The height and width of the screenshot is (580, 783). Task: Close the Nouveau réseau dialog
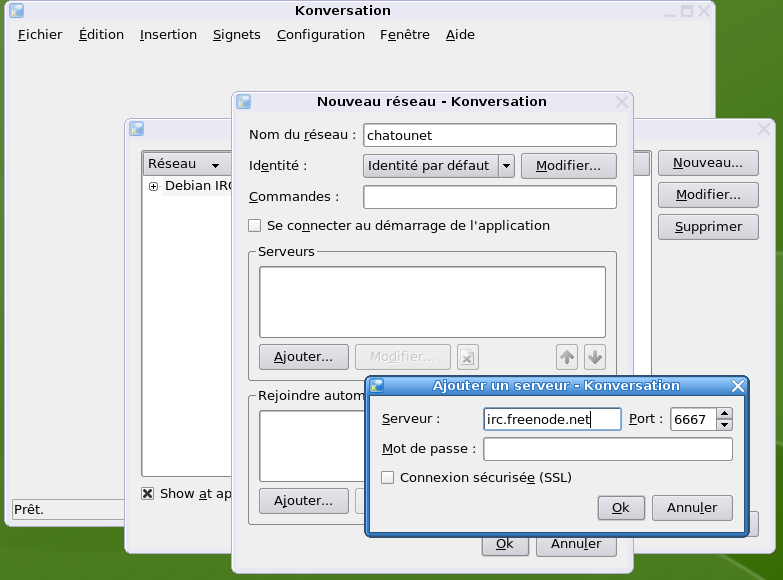click(x=622, y=102)
